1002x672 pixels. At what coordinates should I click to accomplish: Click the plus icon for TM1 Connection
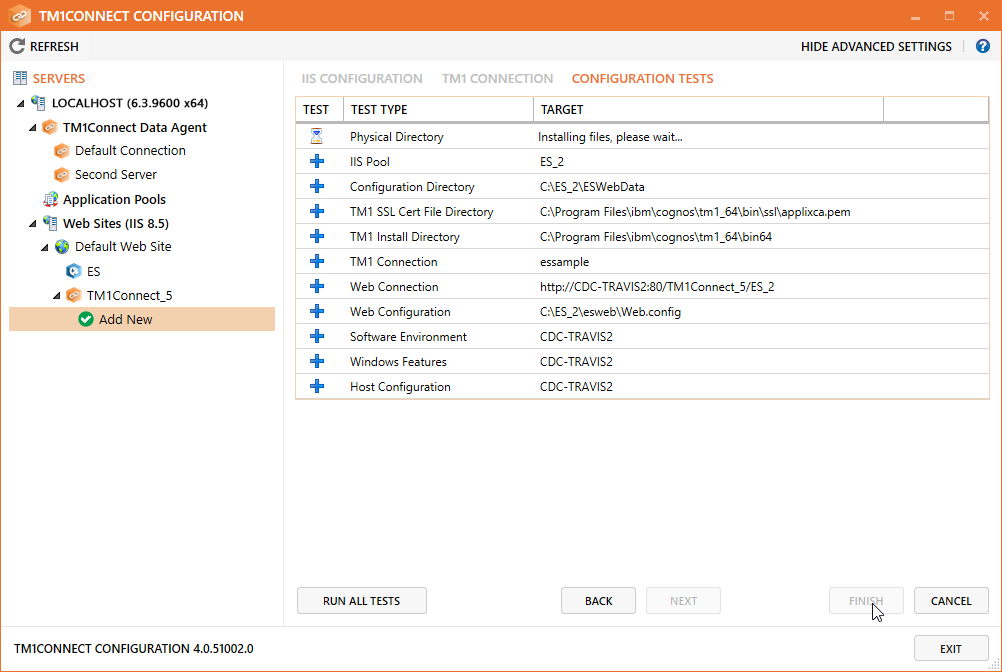click(x=317, y=261)
